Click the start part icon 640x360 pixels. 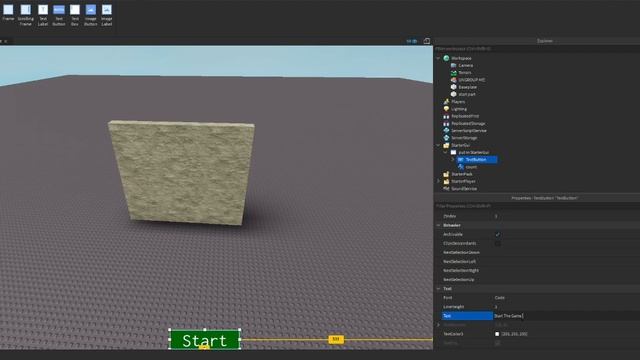pyautogui.click(x=453, y=94)
